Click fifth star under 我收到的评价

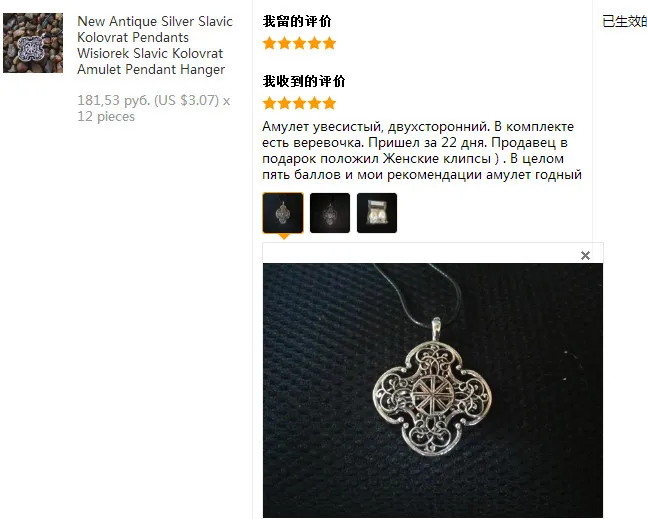(x=329, y=103)
